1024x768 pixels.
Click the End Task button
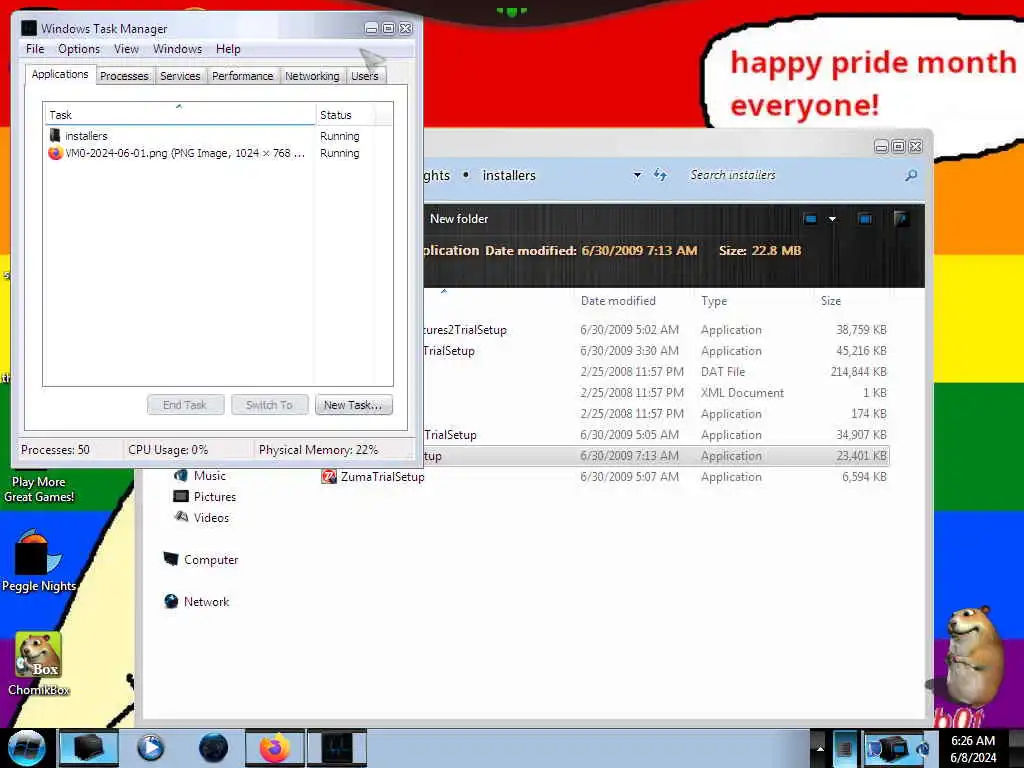click(x=185, y=405)
